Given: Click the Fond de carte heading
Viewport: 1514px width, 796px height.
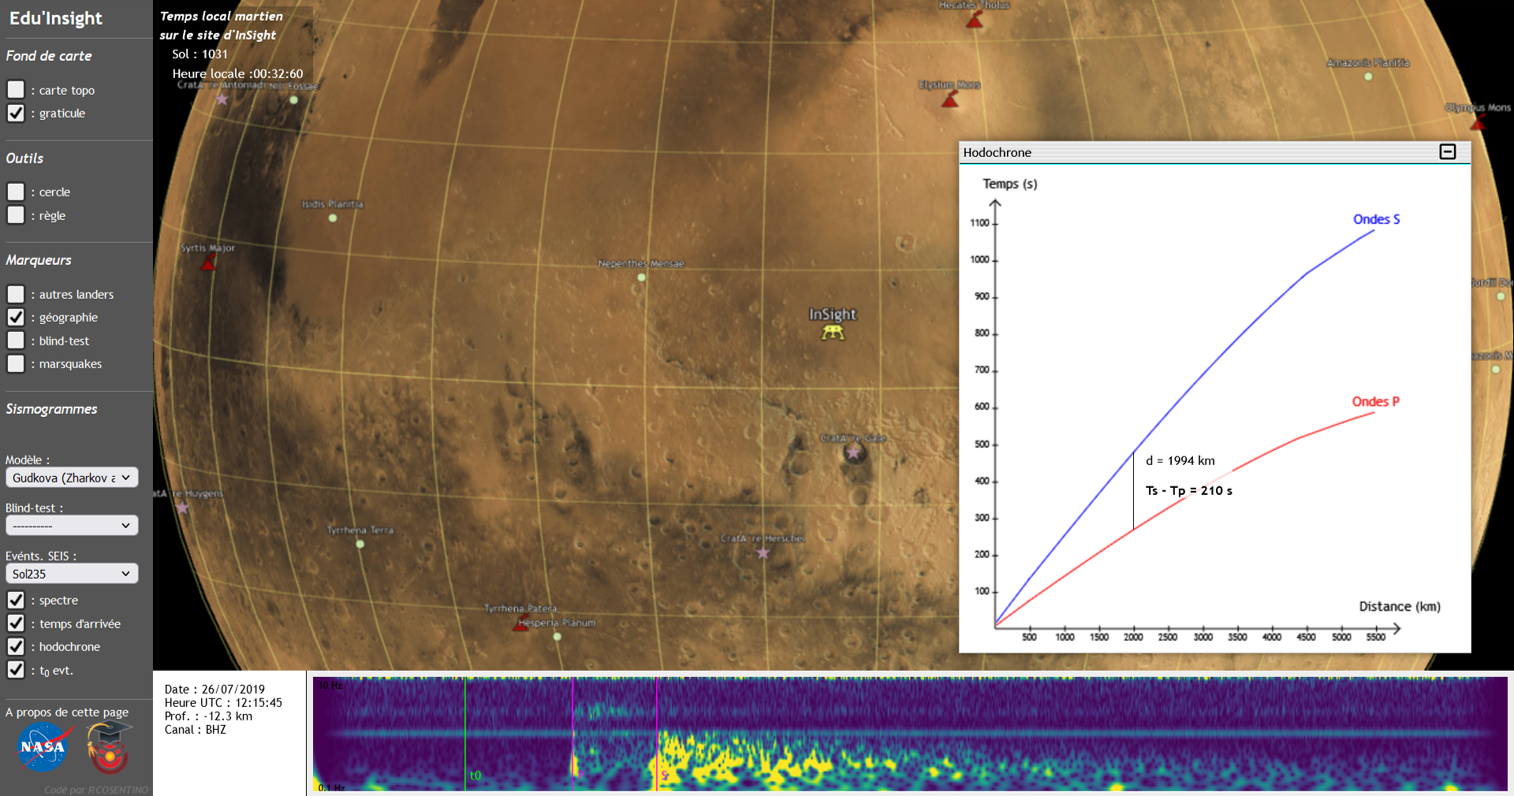Looking at the screenshot, I should click(x=48, y=56).
